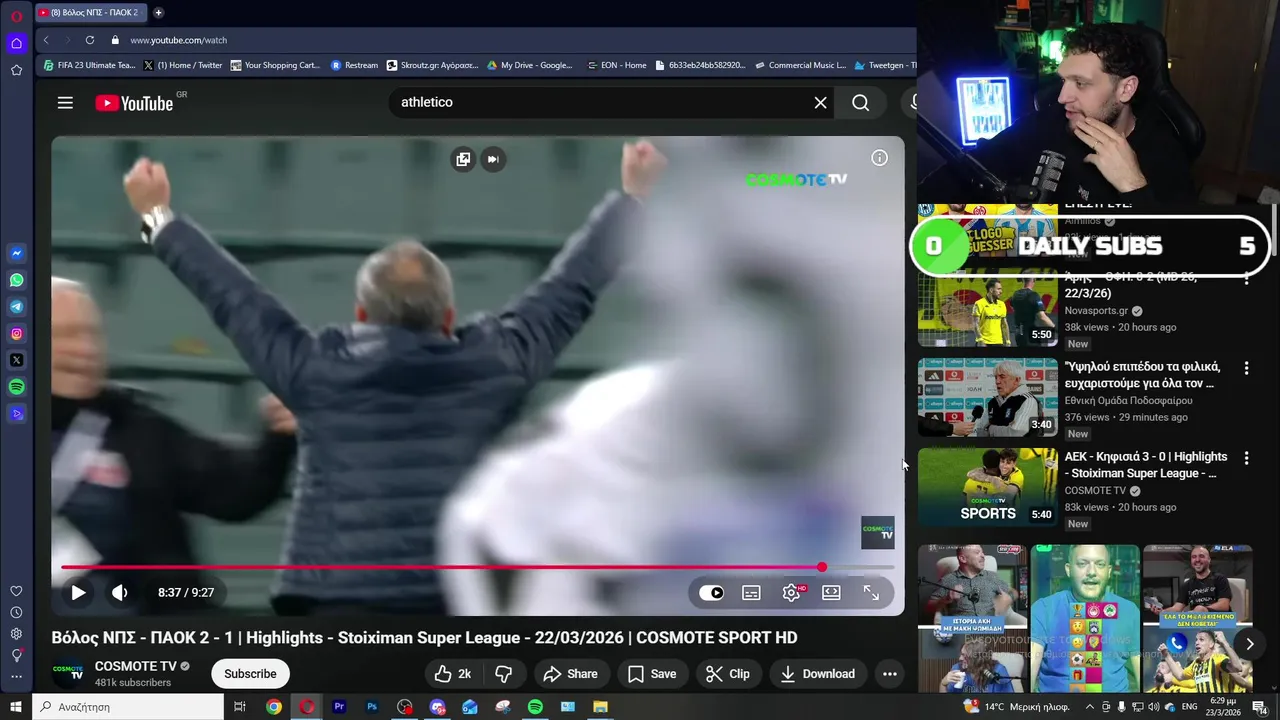Open Opera sidebar settings gear
1280x720 pixels.
coord(16,634)
